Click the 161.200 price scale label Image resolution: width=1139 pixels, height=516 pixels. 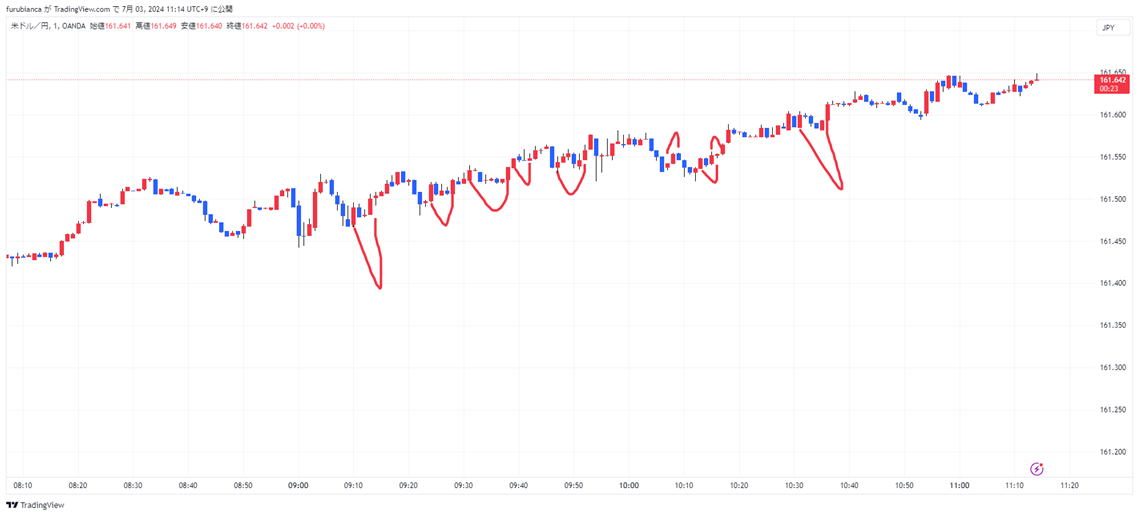[1112, 451]
